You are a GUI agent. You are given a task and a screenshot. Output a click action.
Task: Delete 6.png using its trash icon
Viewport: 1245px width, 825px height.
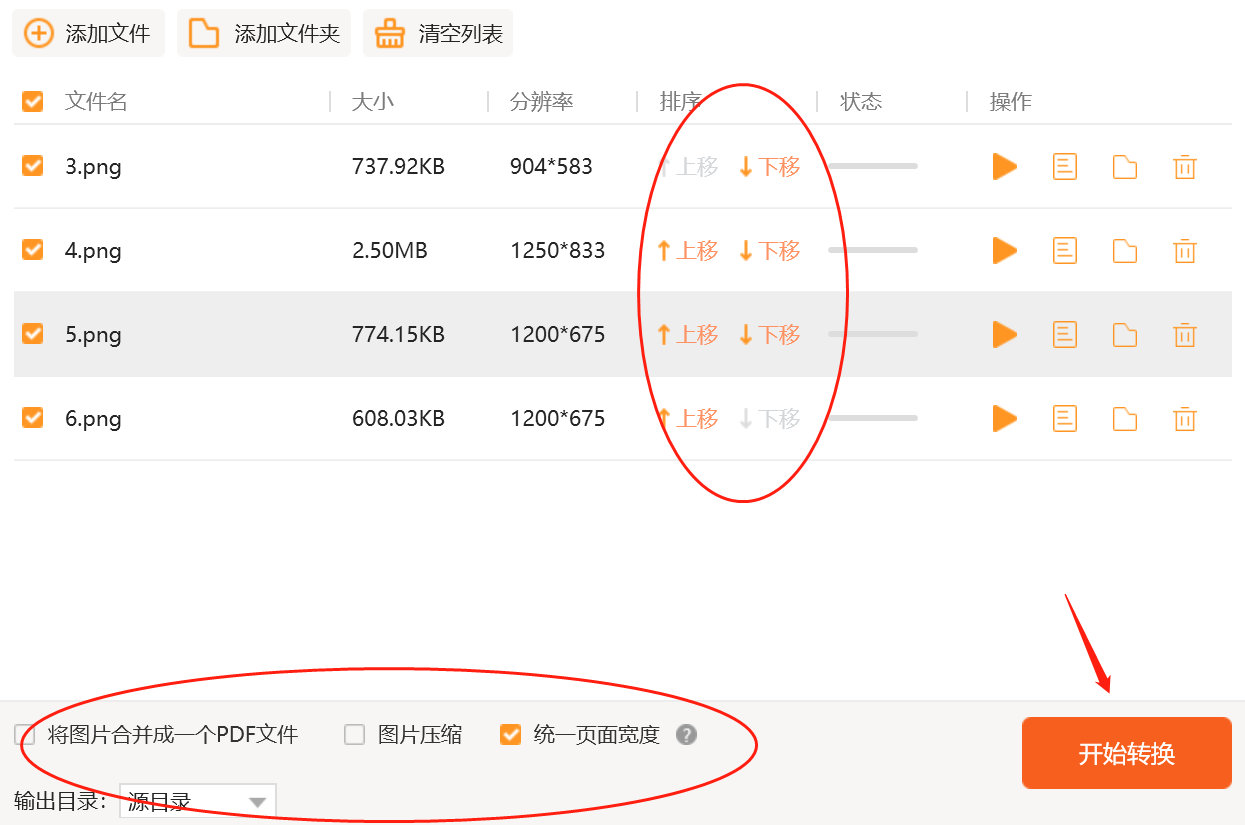click(1185, 418)
